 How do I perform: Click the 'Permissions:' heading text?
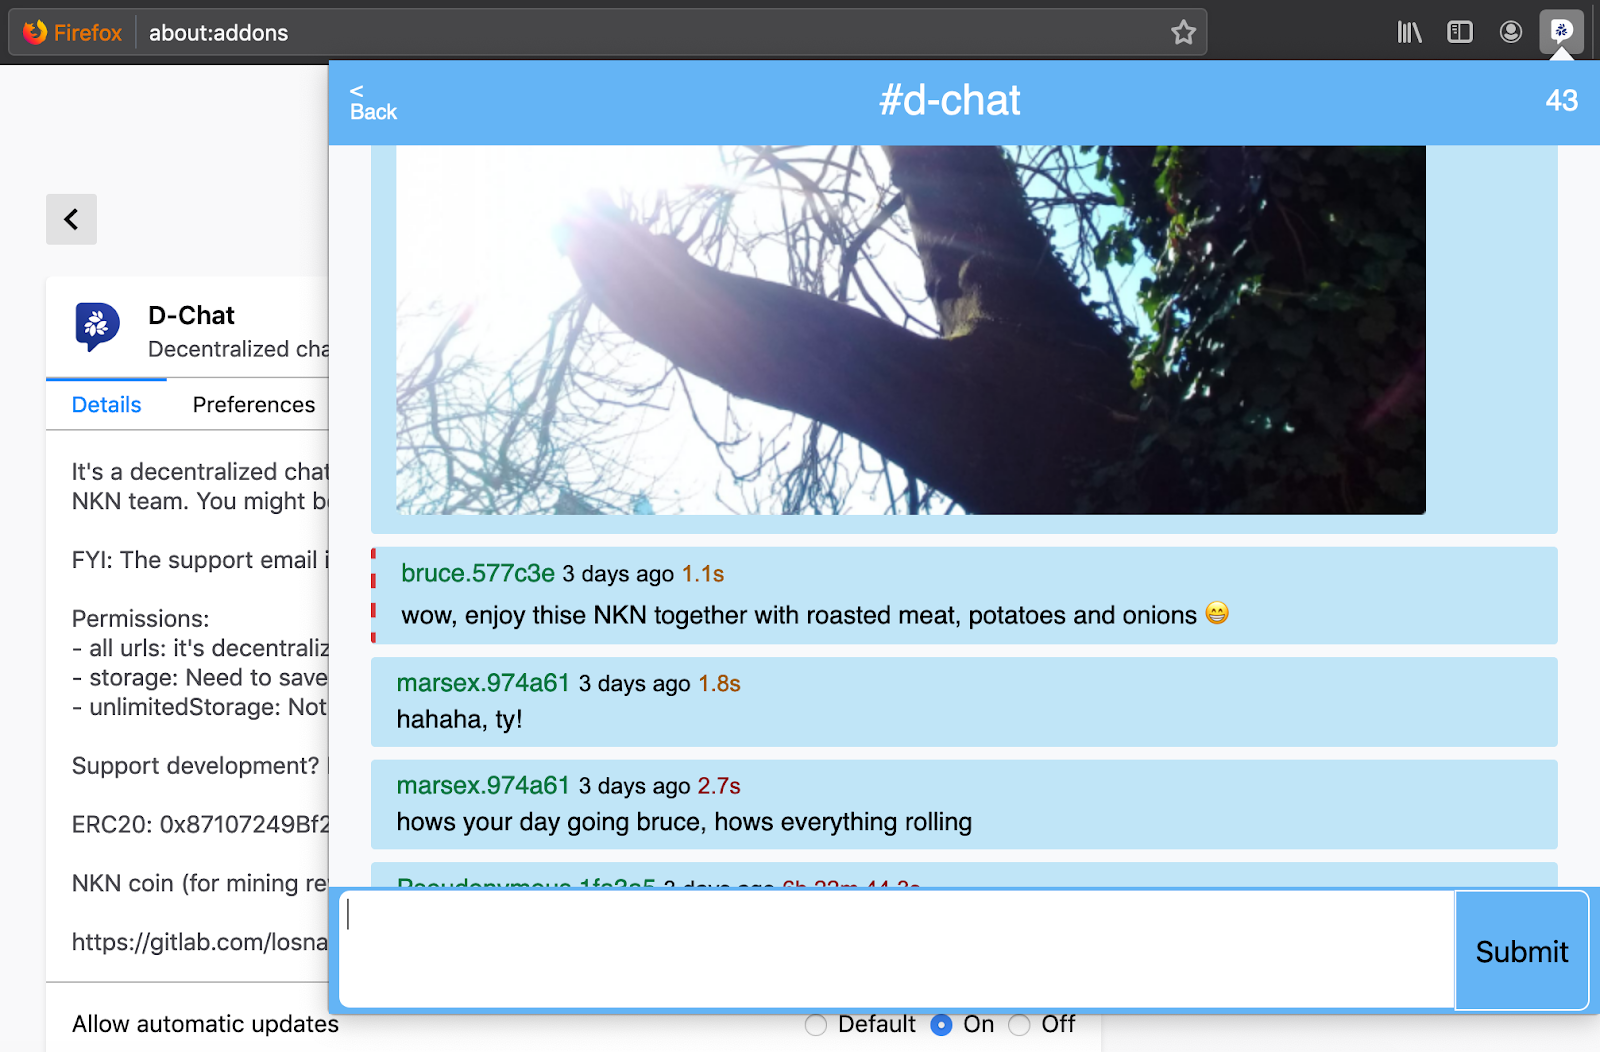point(140,619)
